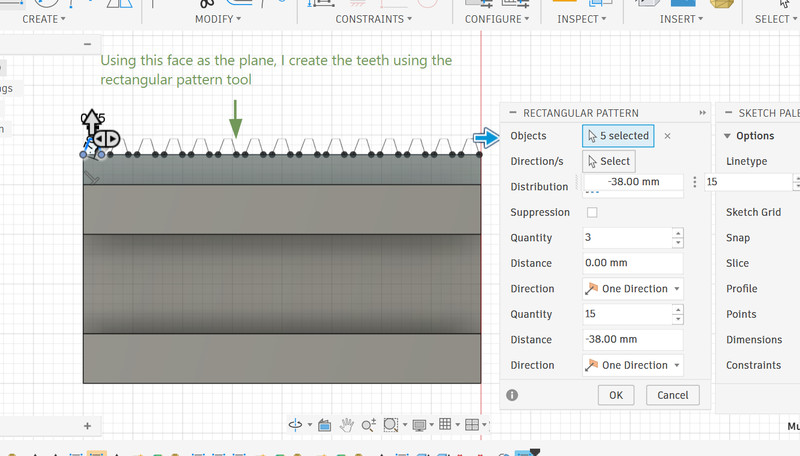Screen dimensions: 800x456
Task: Confirm the pattern with OK
Action: point(616,395)
